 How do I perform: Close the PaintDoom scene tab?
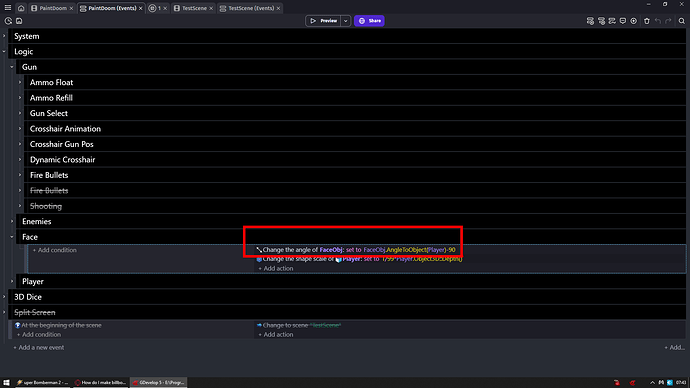[x=71, y=8]
